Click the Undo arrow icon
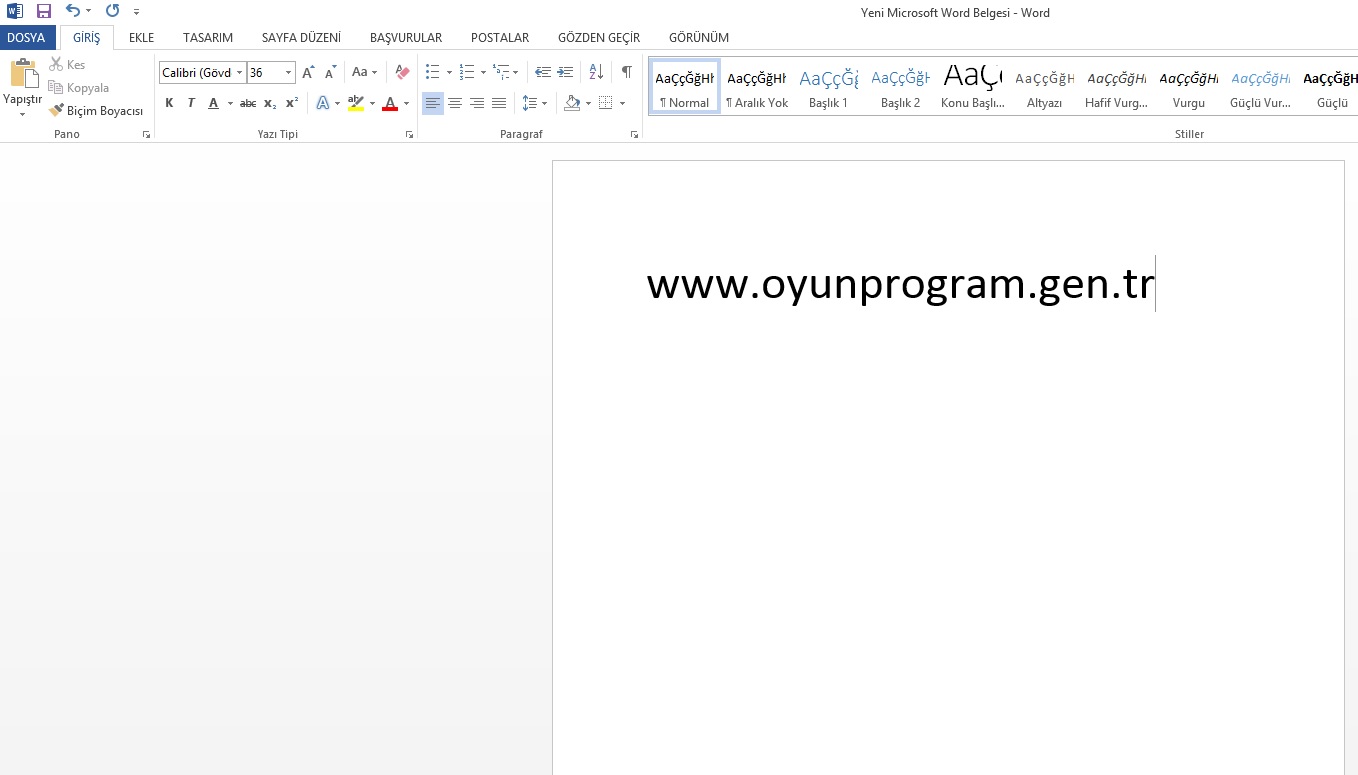Screen dimensions: 1358x775 pyautogui.click(x=73, y=11)
